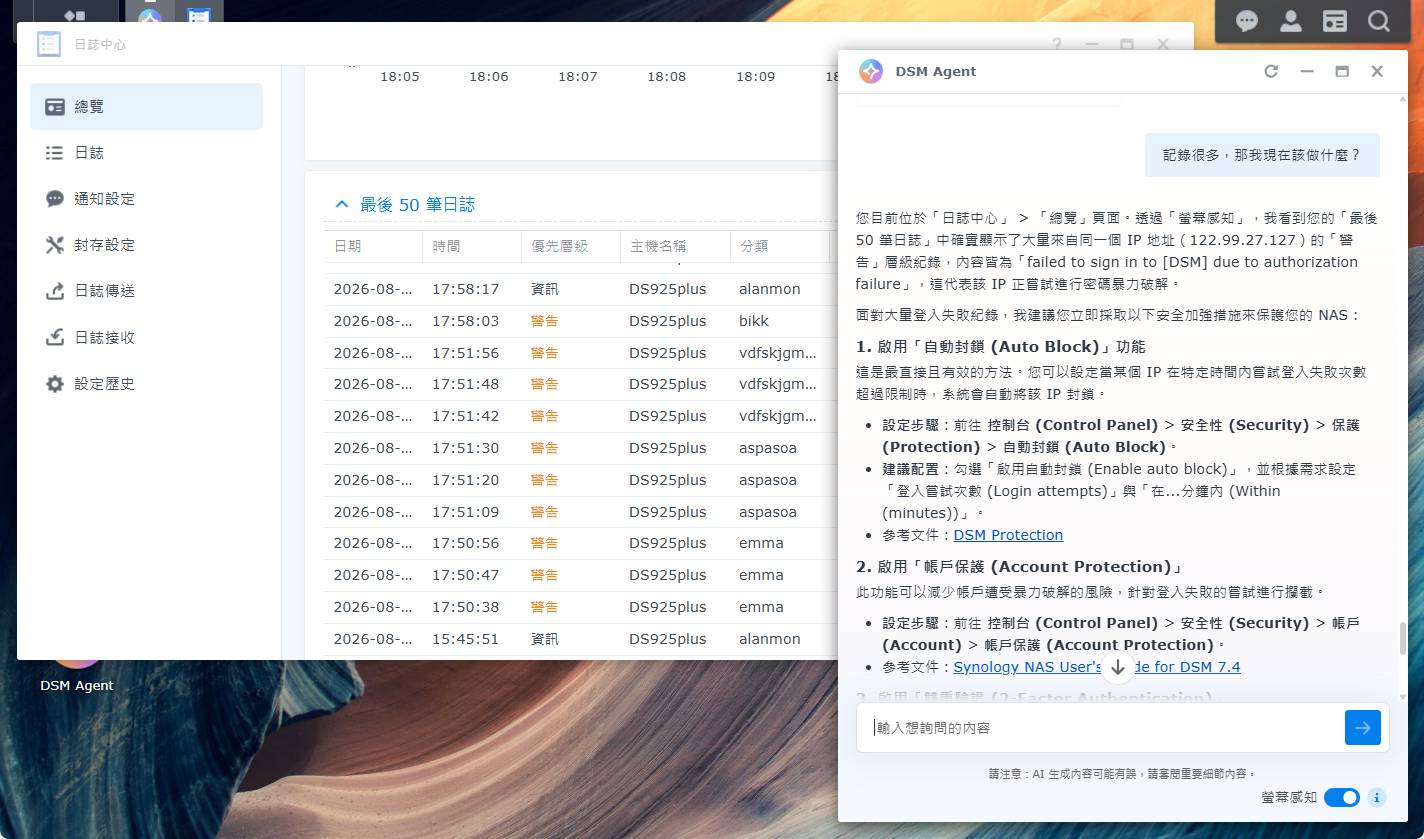Focus the 輸入想詢問的內容 input field
This screenshot has width=1424, height=839.
point(1100,728)
